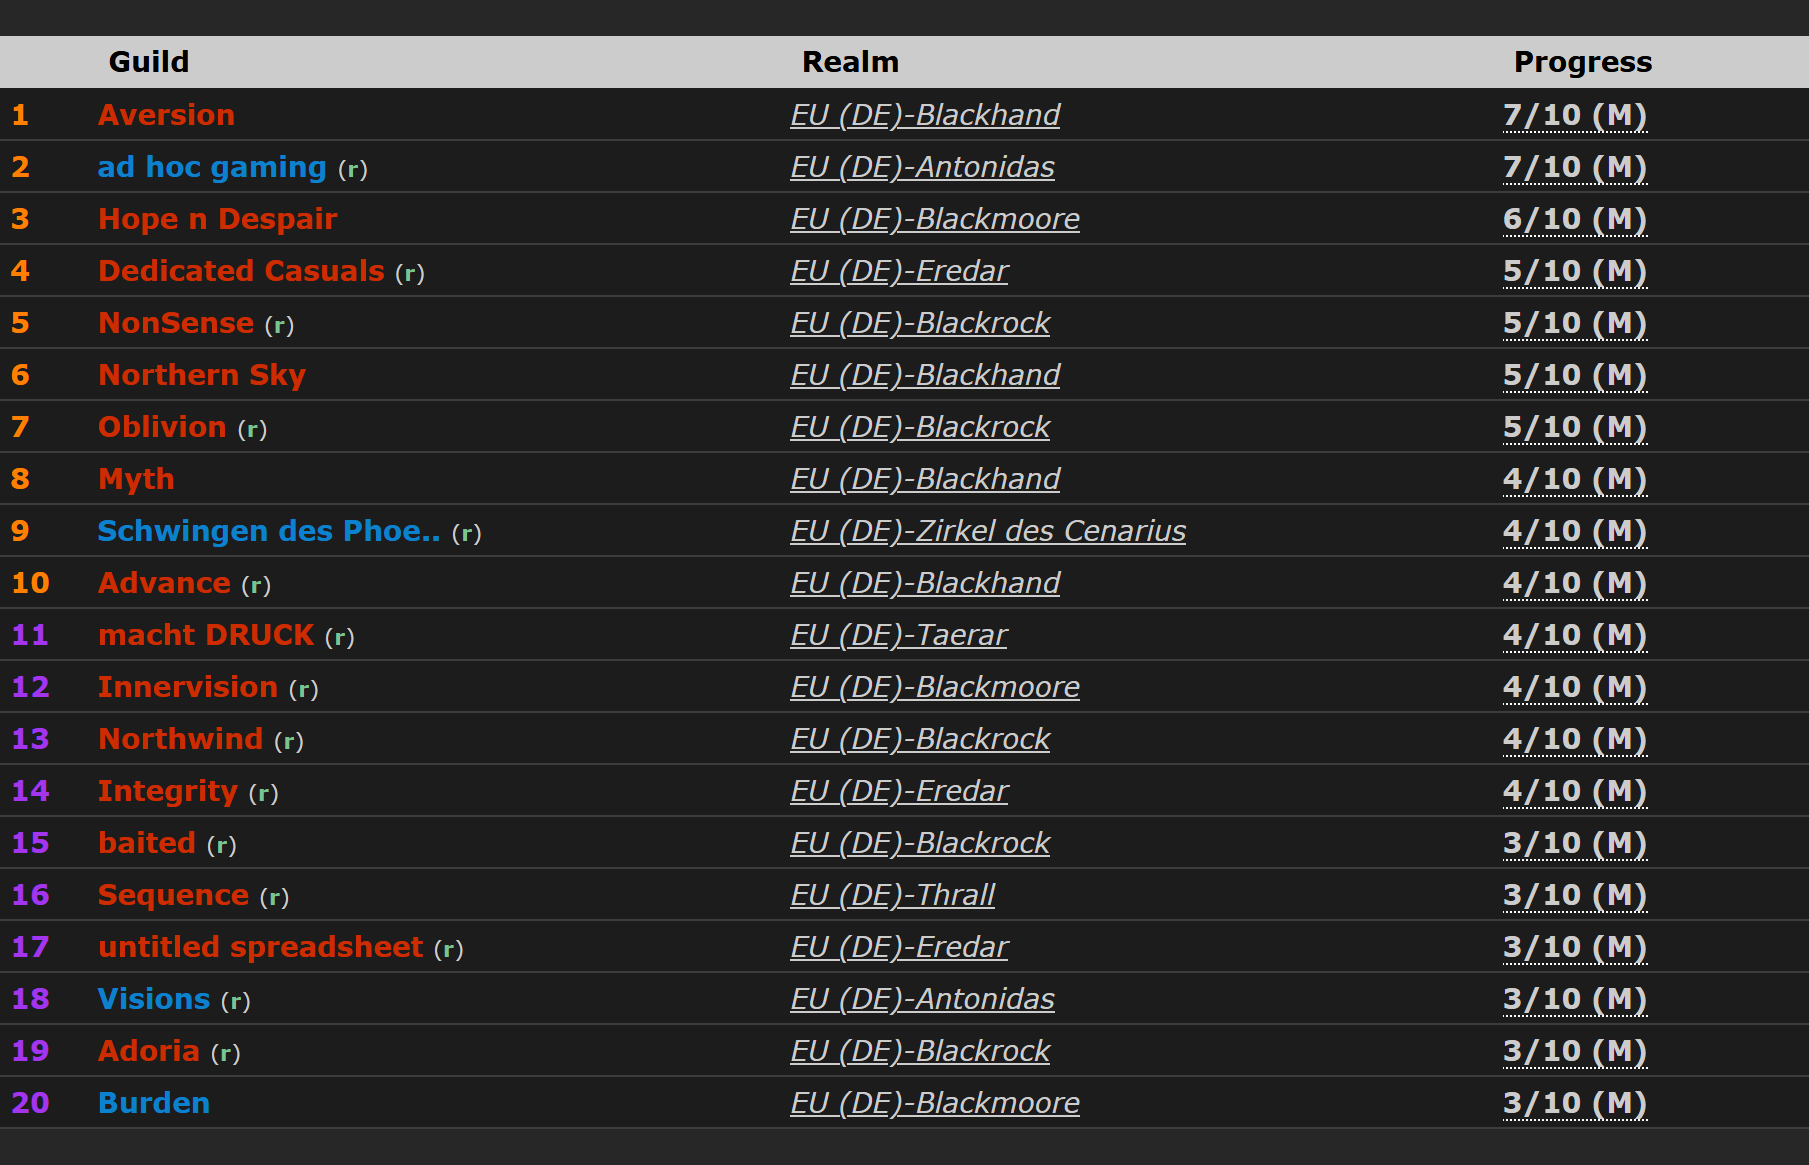Image resolution: width=1809 pixels, height=1165 pixels.
Task: Click rank number 10
Action: pyautogui.click(x=30, y=583)
